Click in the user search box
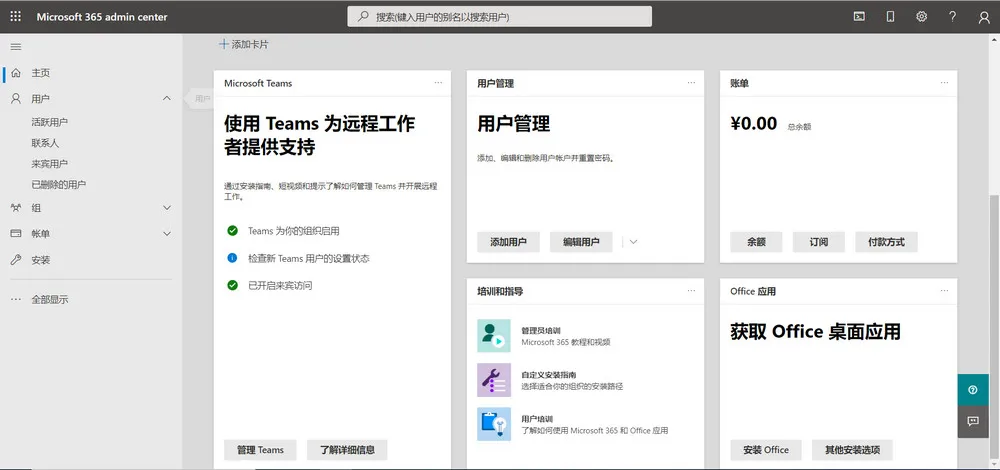This screenshot has height=470, width=1000. (x=500, y=17)
